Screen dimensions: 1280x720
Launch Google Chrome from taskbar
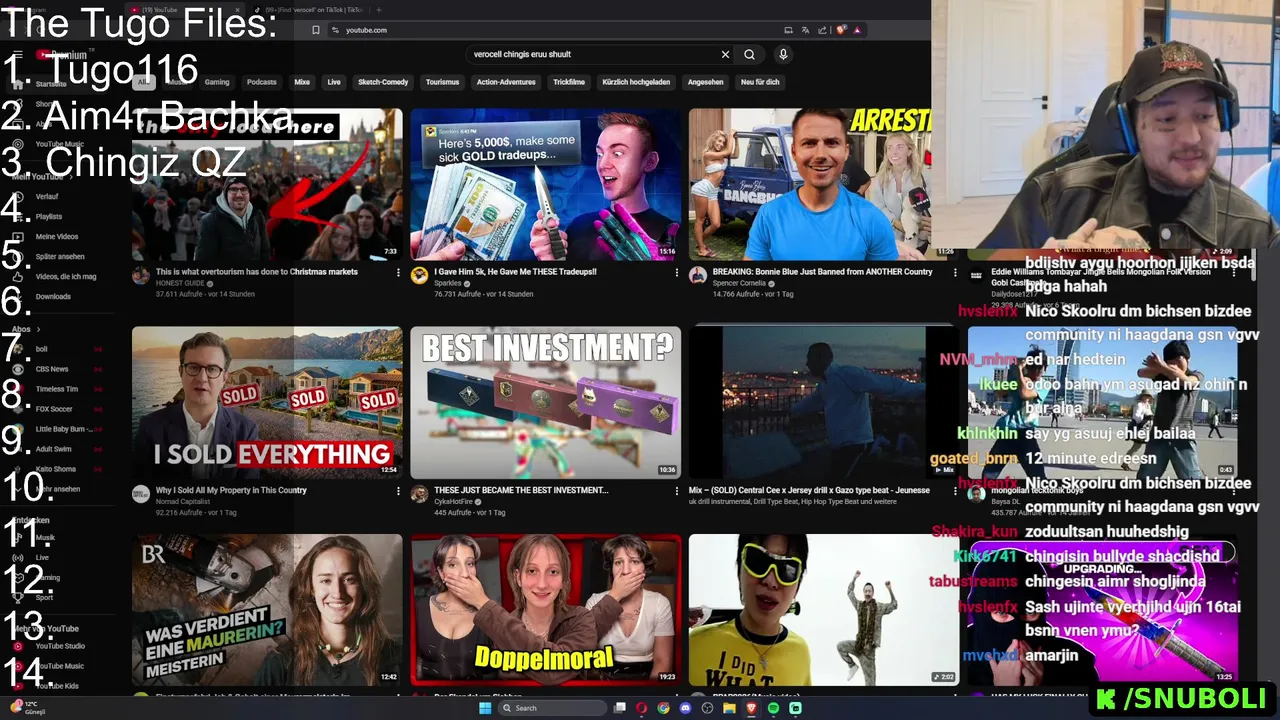click(x=663, y=708)
